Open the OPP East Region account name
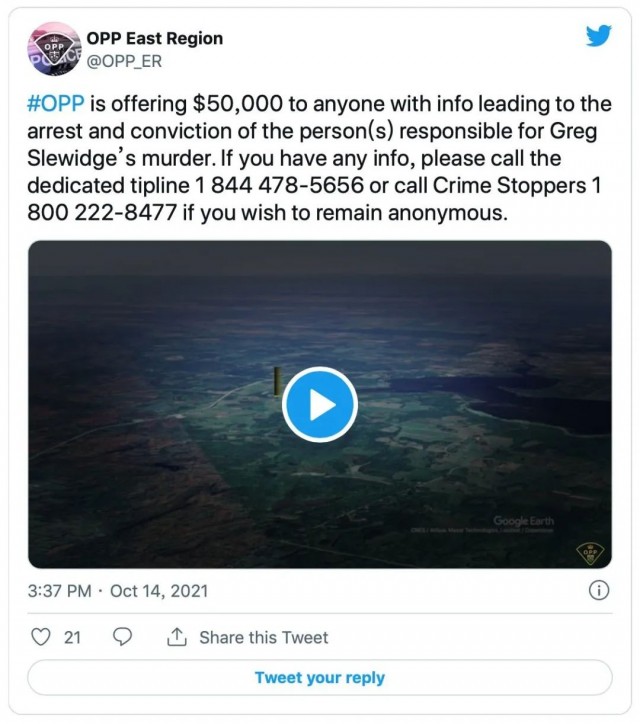 pyautogui.click(x=156, y=38)
